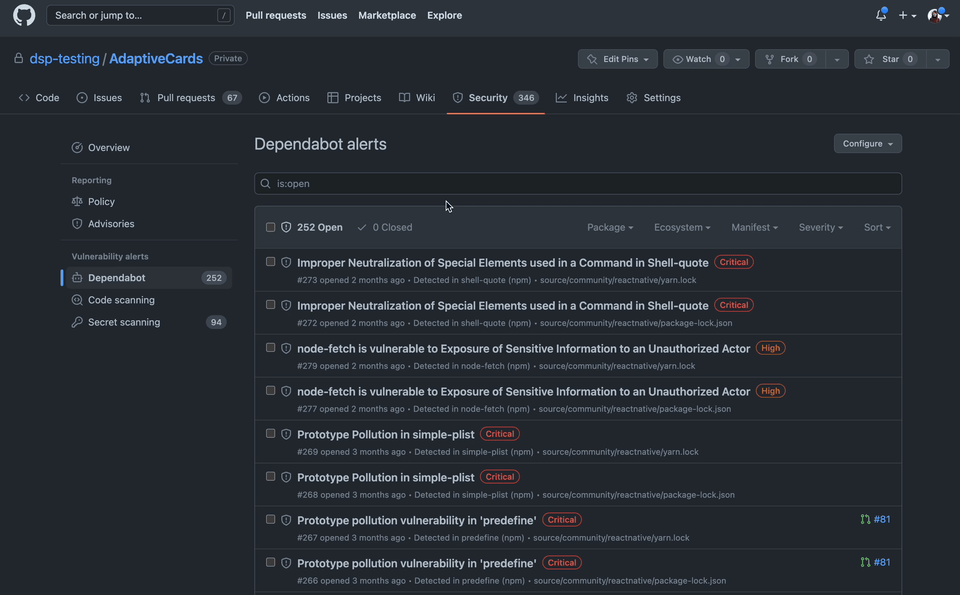Click the Edit Pins button
The image size is (960, 595).
[x=618, y=59]
